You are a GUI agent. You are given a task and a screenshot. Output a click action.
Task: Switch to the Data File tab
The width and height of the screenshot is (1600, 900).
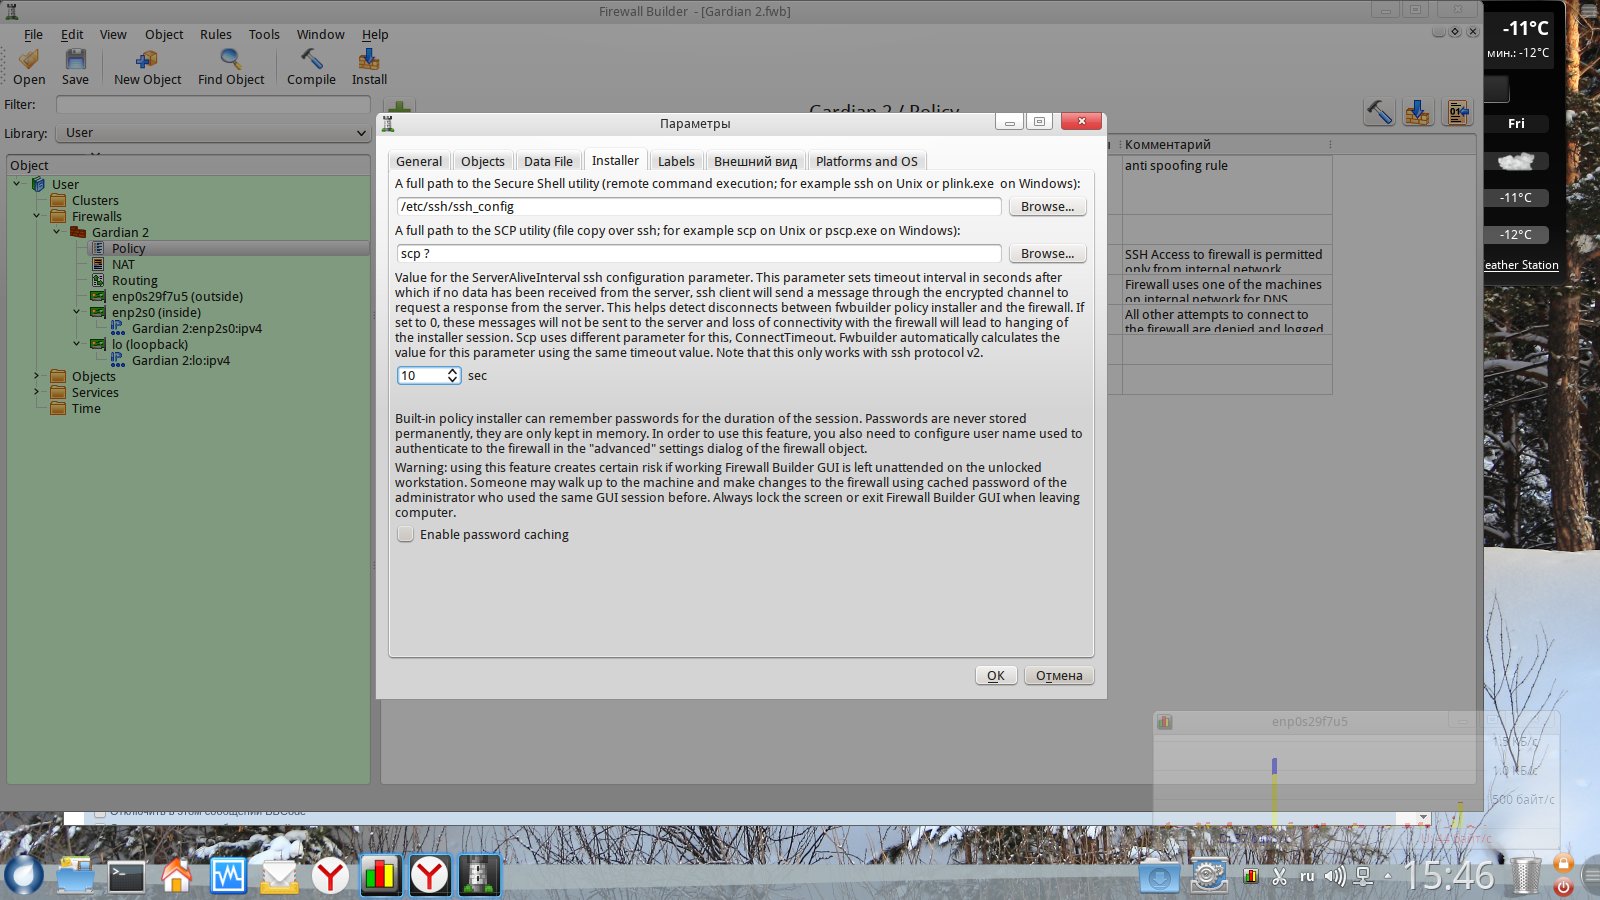(548, 161)
